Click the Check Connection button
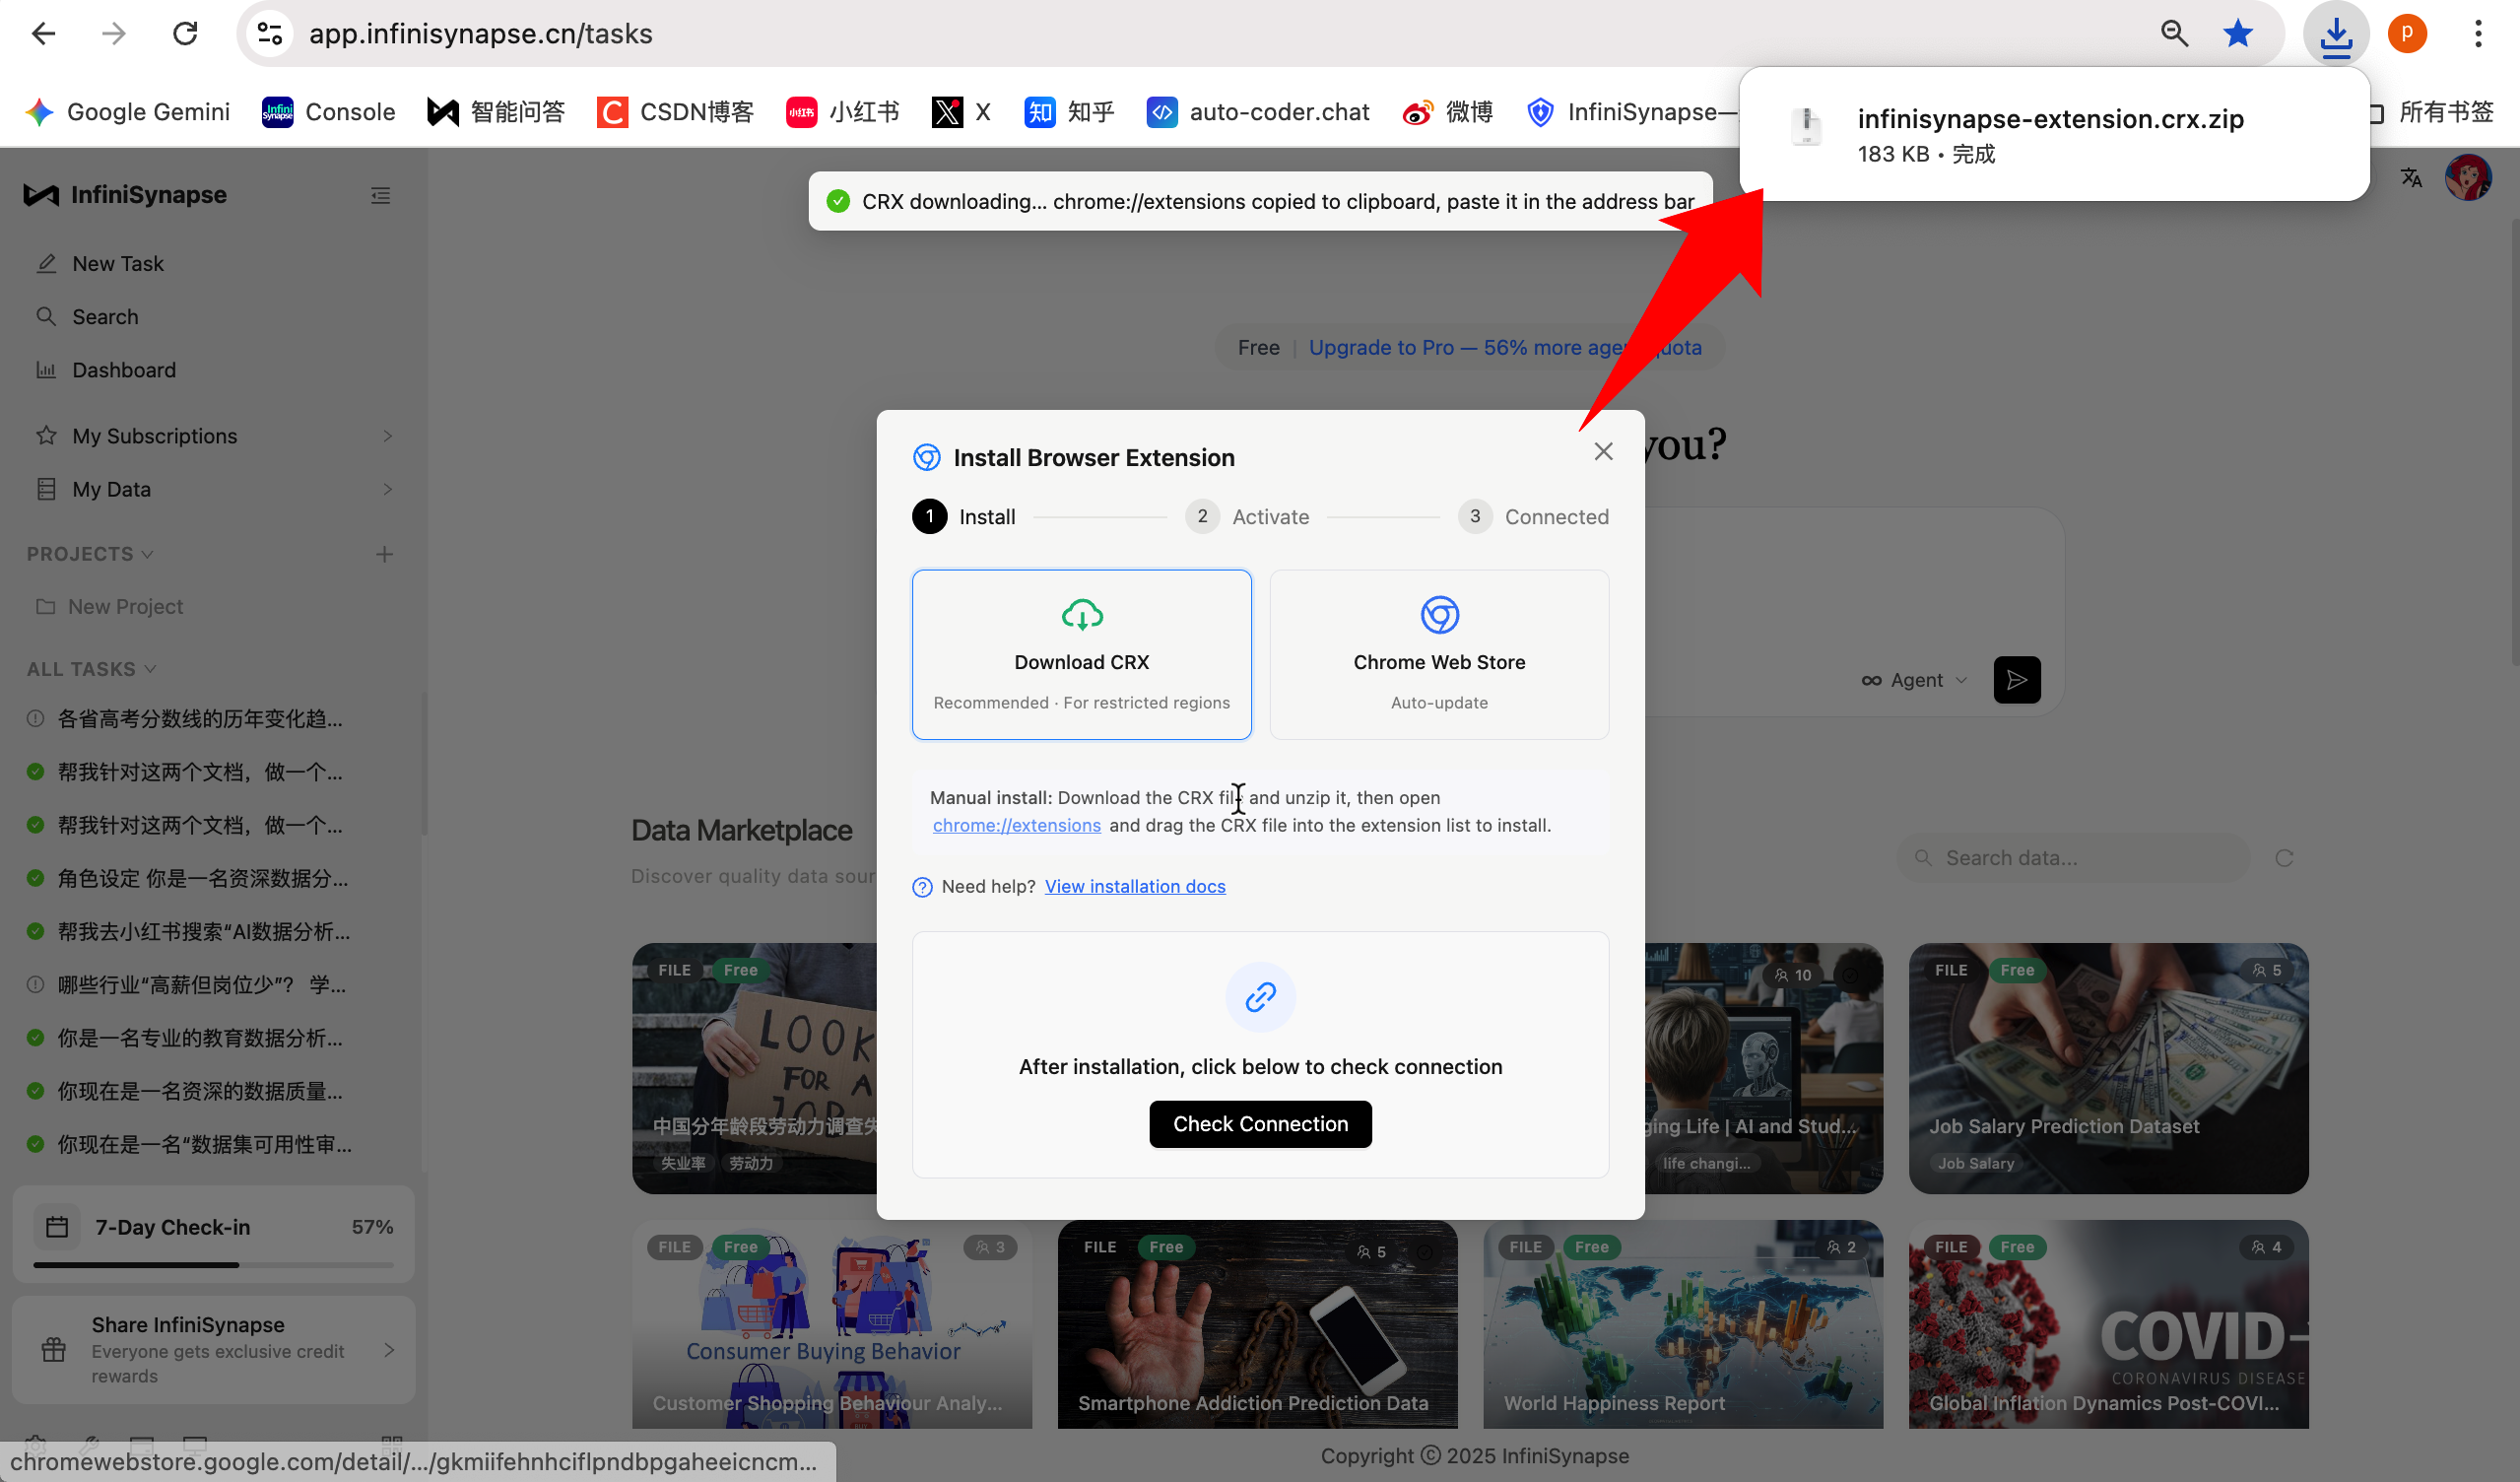The width and height of the screenshot is (2520, 1482). (1260, 1124)
